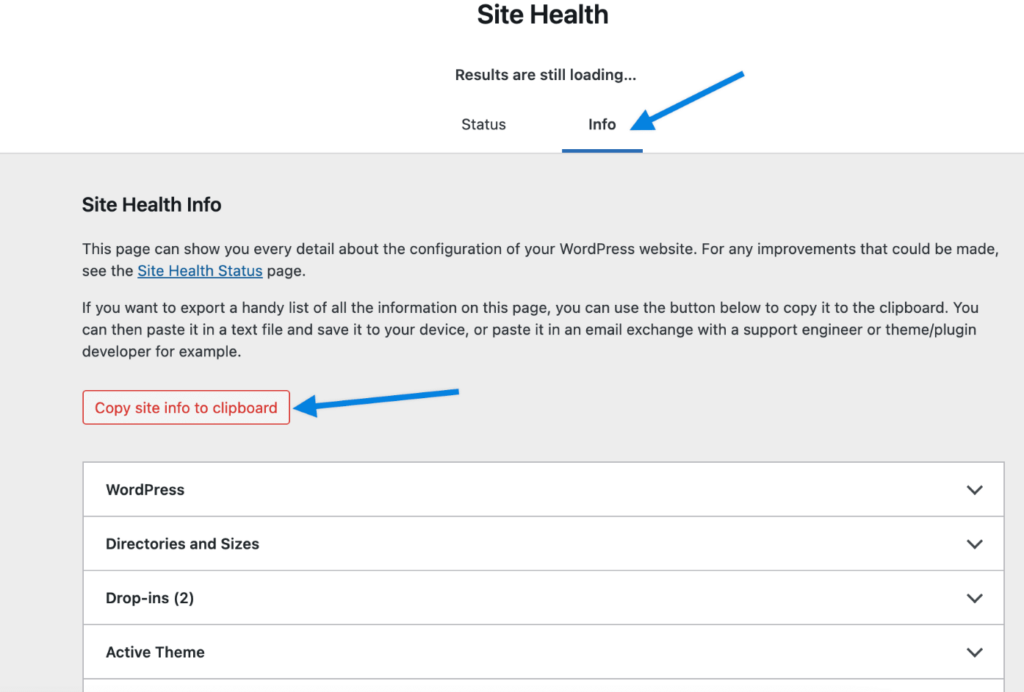Screen dimensions: 1024x692
Task: Expand the WordPress section chevron
Action: [974, 490]
